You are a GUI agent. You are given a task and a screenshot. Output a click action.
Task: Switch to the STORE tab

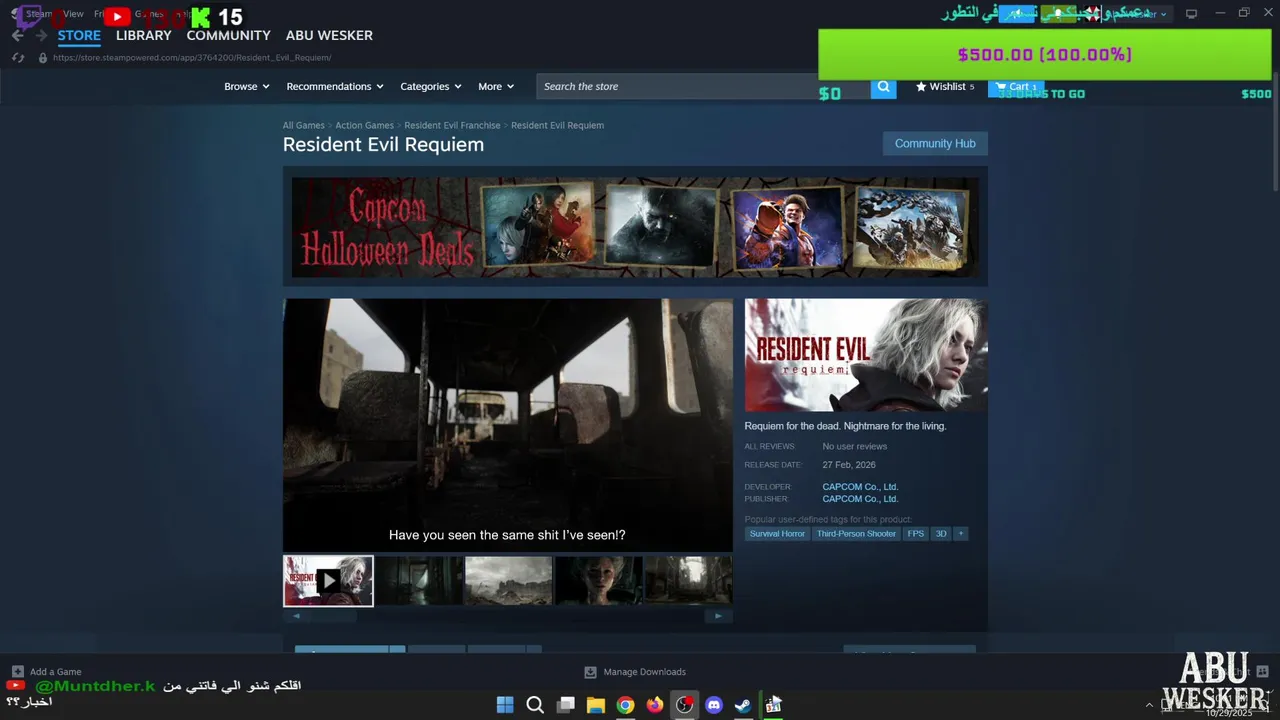click(x=79, y=35)
